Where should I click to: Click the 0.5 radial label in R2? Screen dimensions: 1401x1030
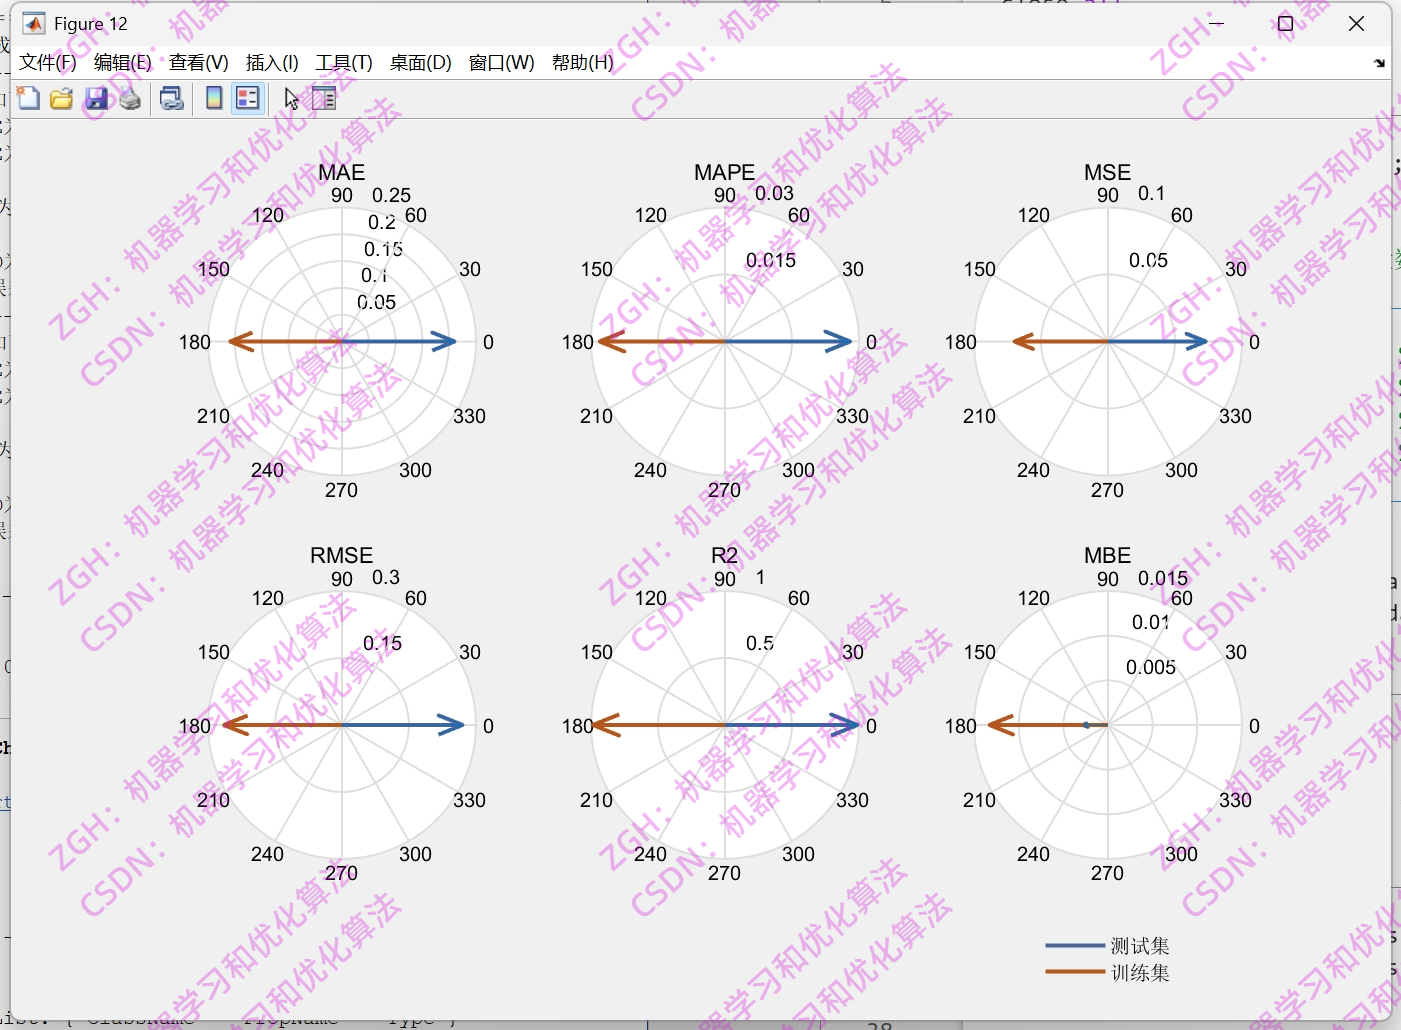point(760,643)
